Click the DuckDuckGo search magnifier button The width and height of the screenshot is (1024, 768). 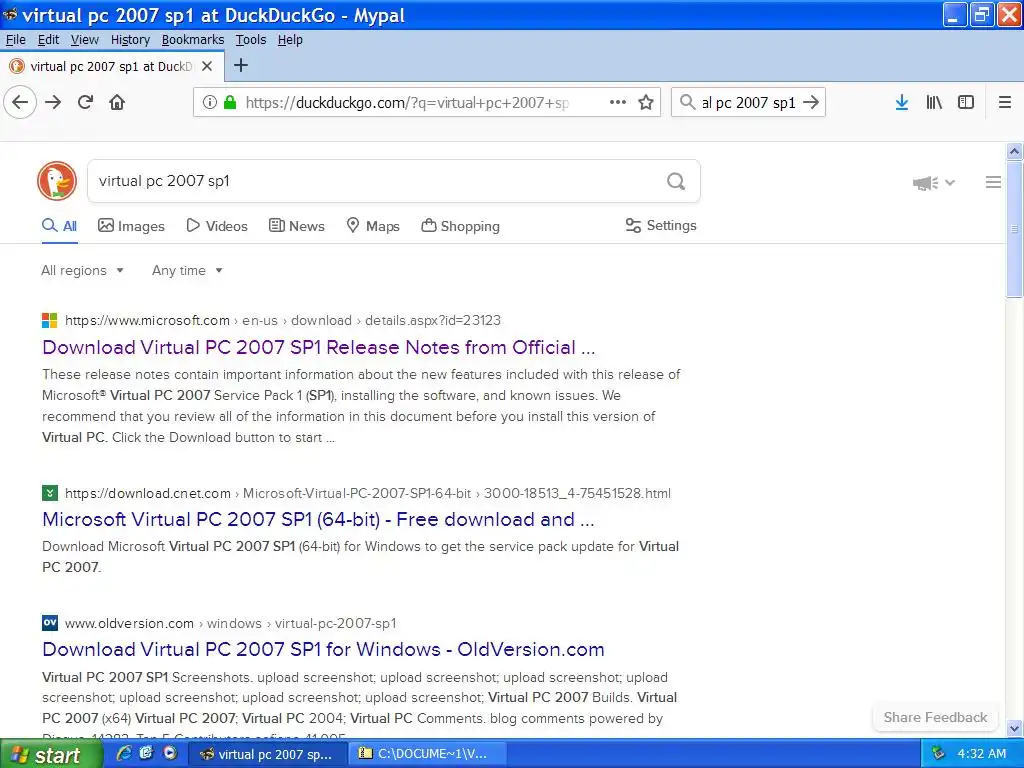[x=676, y=181]
